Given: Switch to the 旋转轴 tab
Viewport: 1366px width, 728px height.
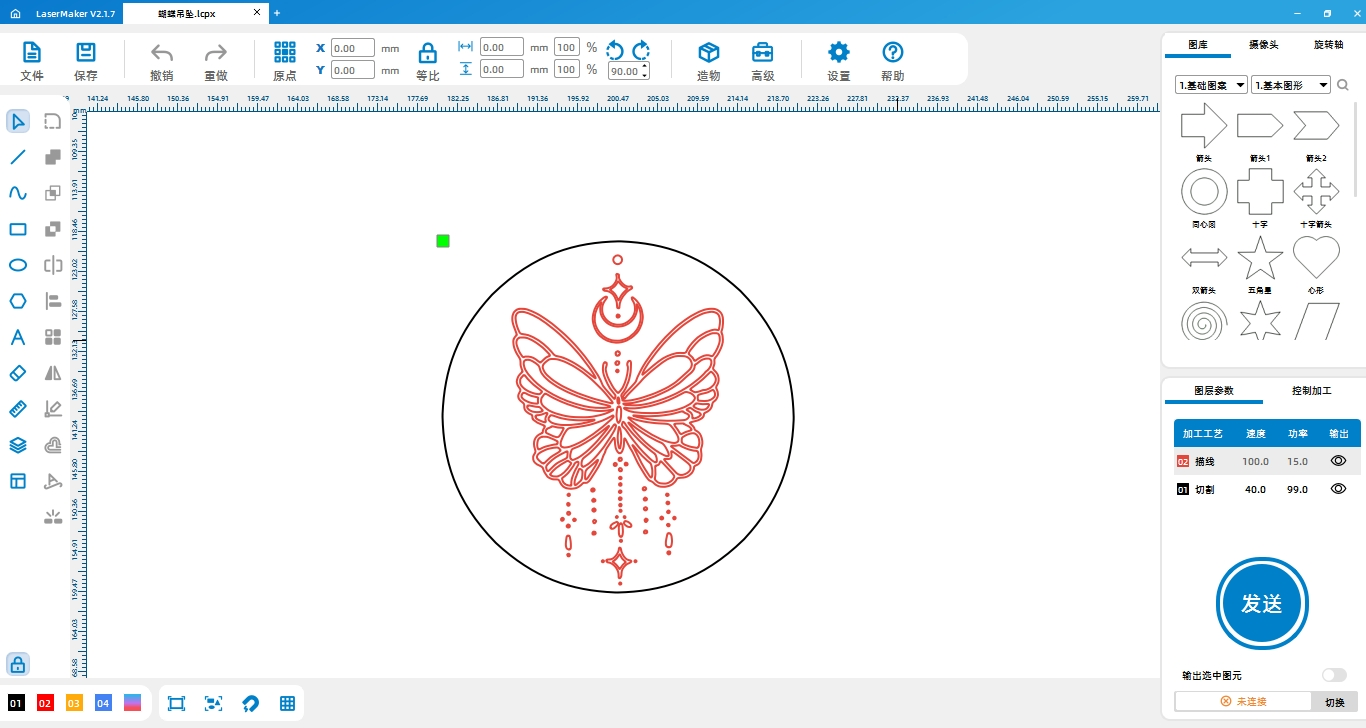Looking at the screenshot, I should click(x=1328, y=45).
